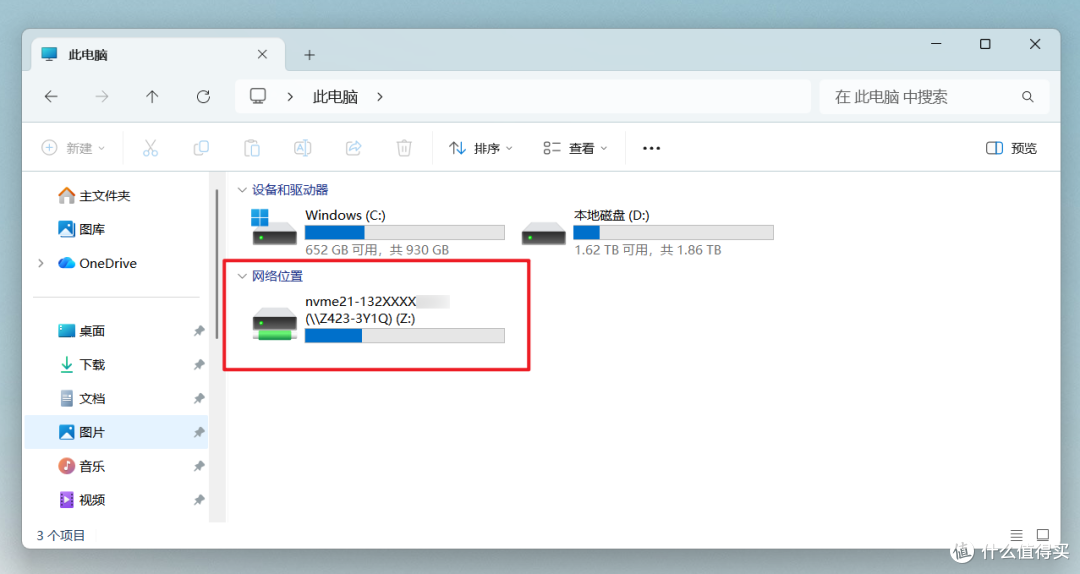
Task: Click the Share icon in toolbar
Action: point(353,148)
